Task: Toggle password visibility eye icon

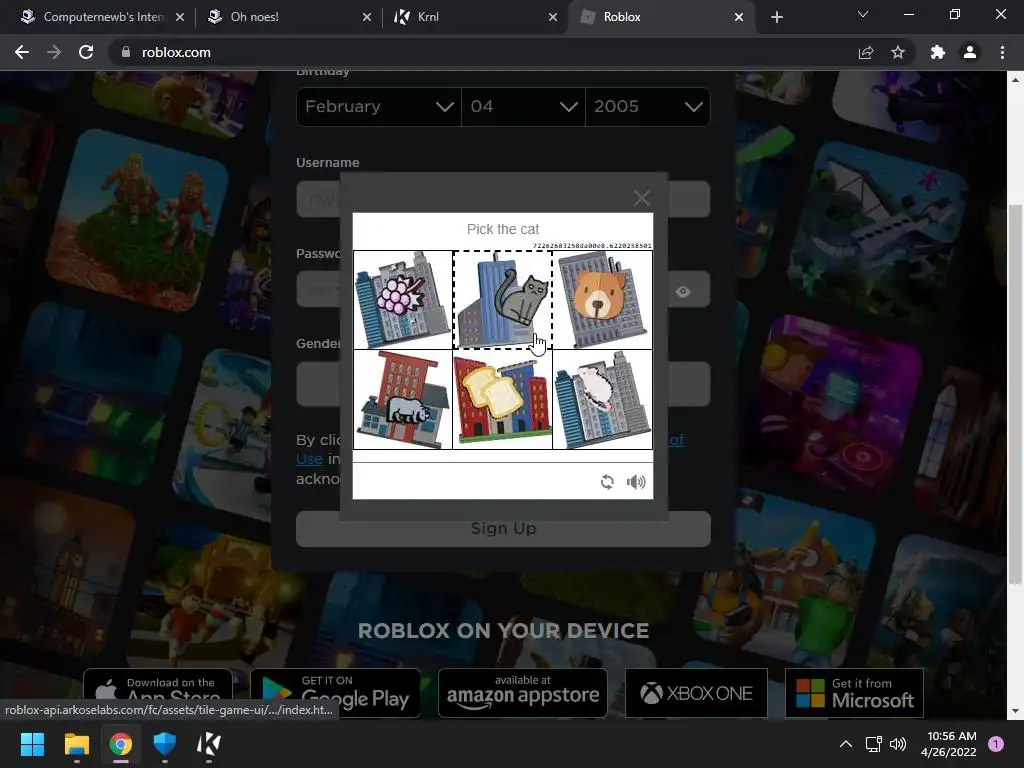Action: 683,291
